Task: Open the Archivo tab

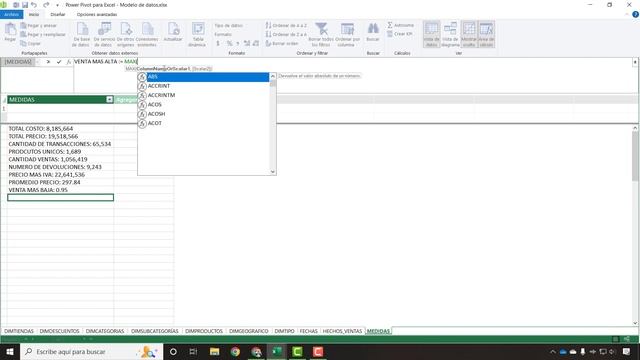Action: point(11,14)
